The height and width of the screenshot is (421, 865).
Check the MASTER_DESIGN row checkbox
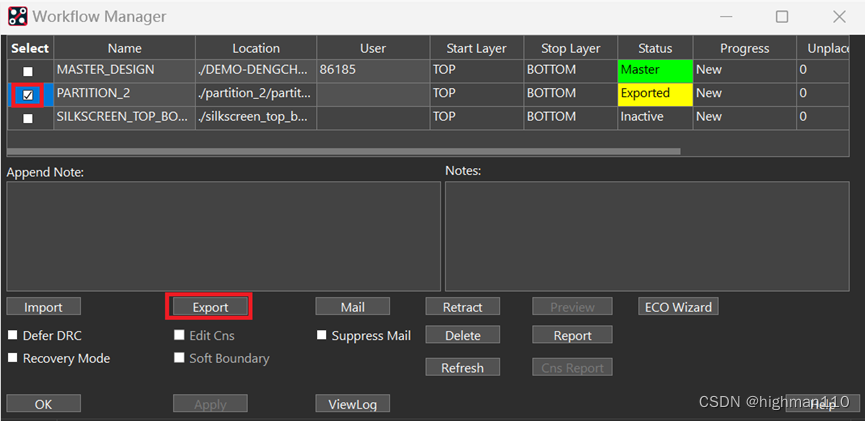click(28, 71)
